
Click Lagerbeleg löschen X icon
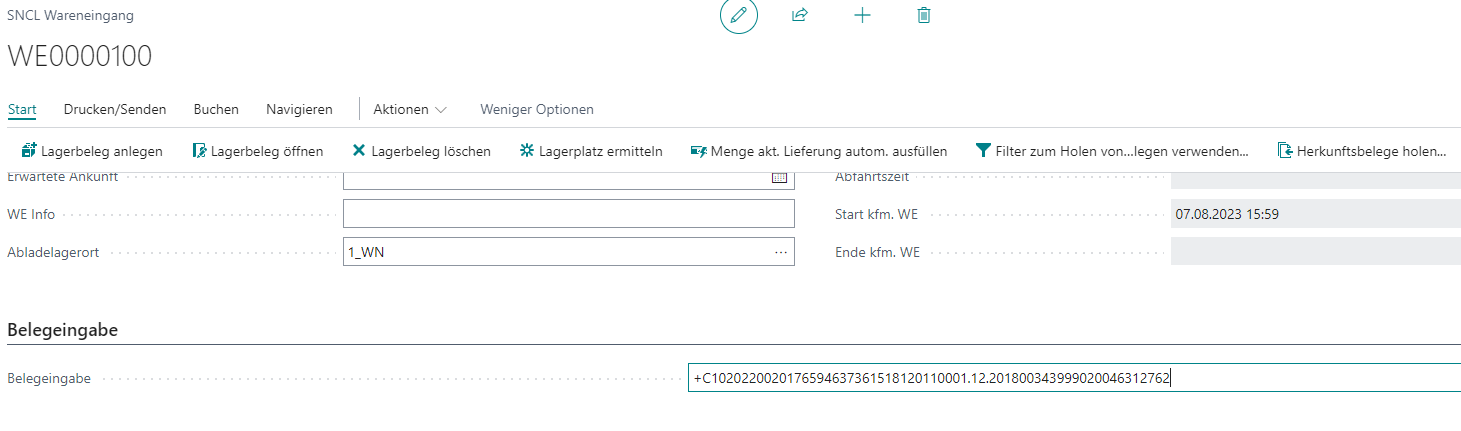click(359, 151)
